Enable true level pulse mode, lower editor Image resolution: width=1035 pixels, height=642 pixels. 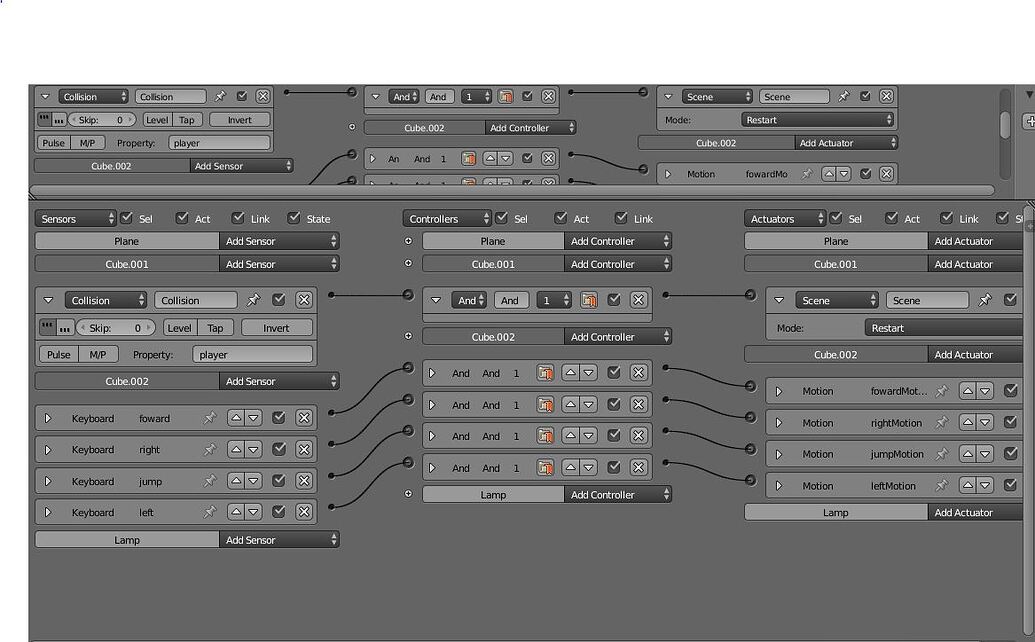pyautogui.click(x=47, y=327)
